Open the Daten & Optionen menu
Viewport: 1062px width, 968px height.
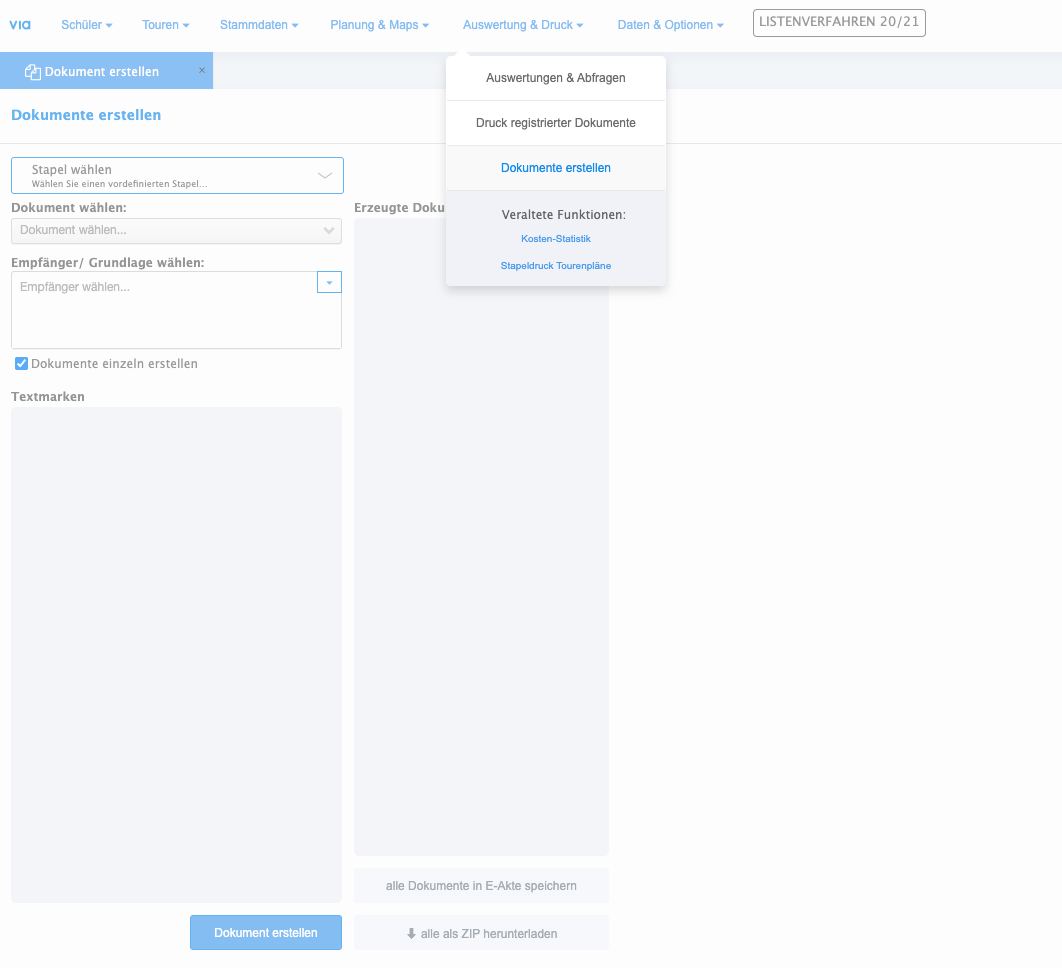coord(670,25)
